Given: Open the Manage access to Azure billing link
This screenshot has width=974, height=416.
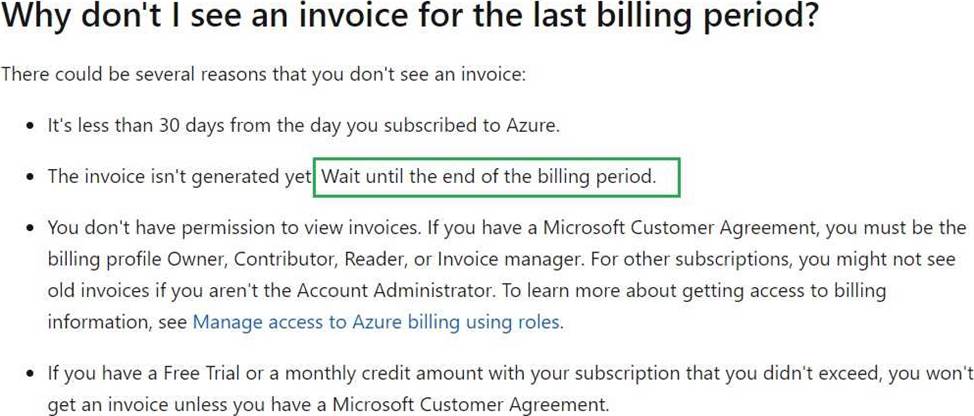Looking at the screenshot, I should (x=376, y=322).
